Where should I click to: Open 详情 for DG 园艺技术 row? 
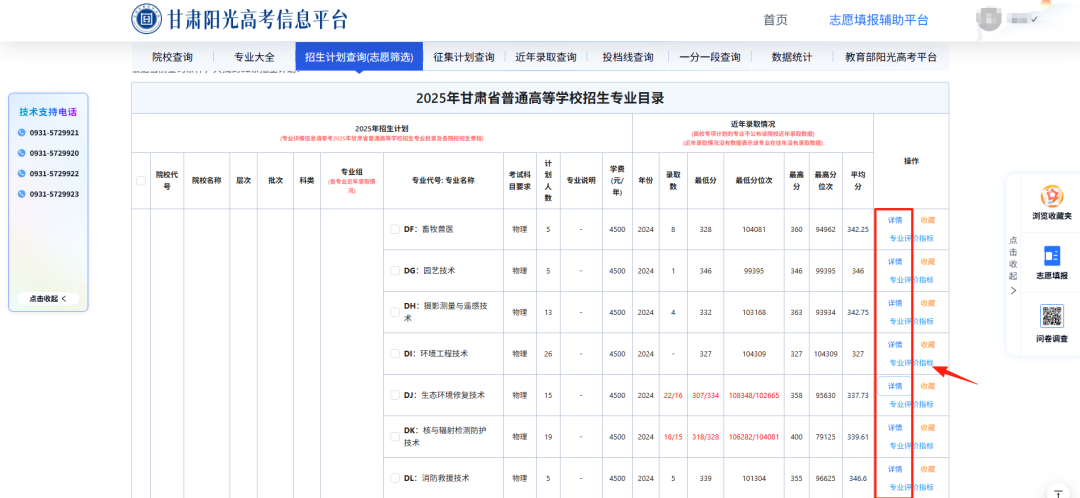tap(895, 262)
